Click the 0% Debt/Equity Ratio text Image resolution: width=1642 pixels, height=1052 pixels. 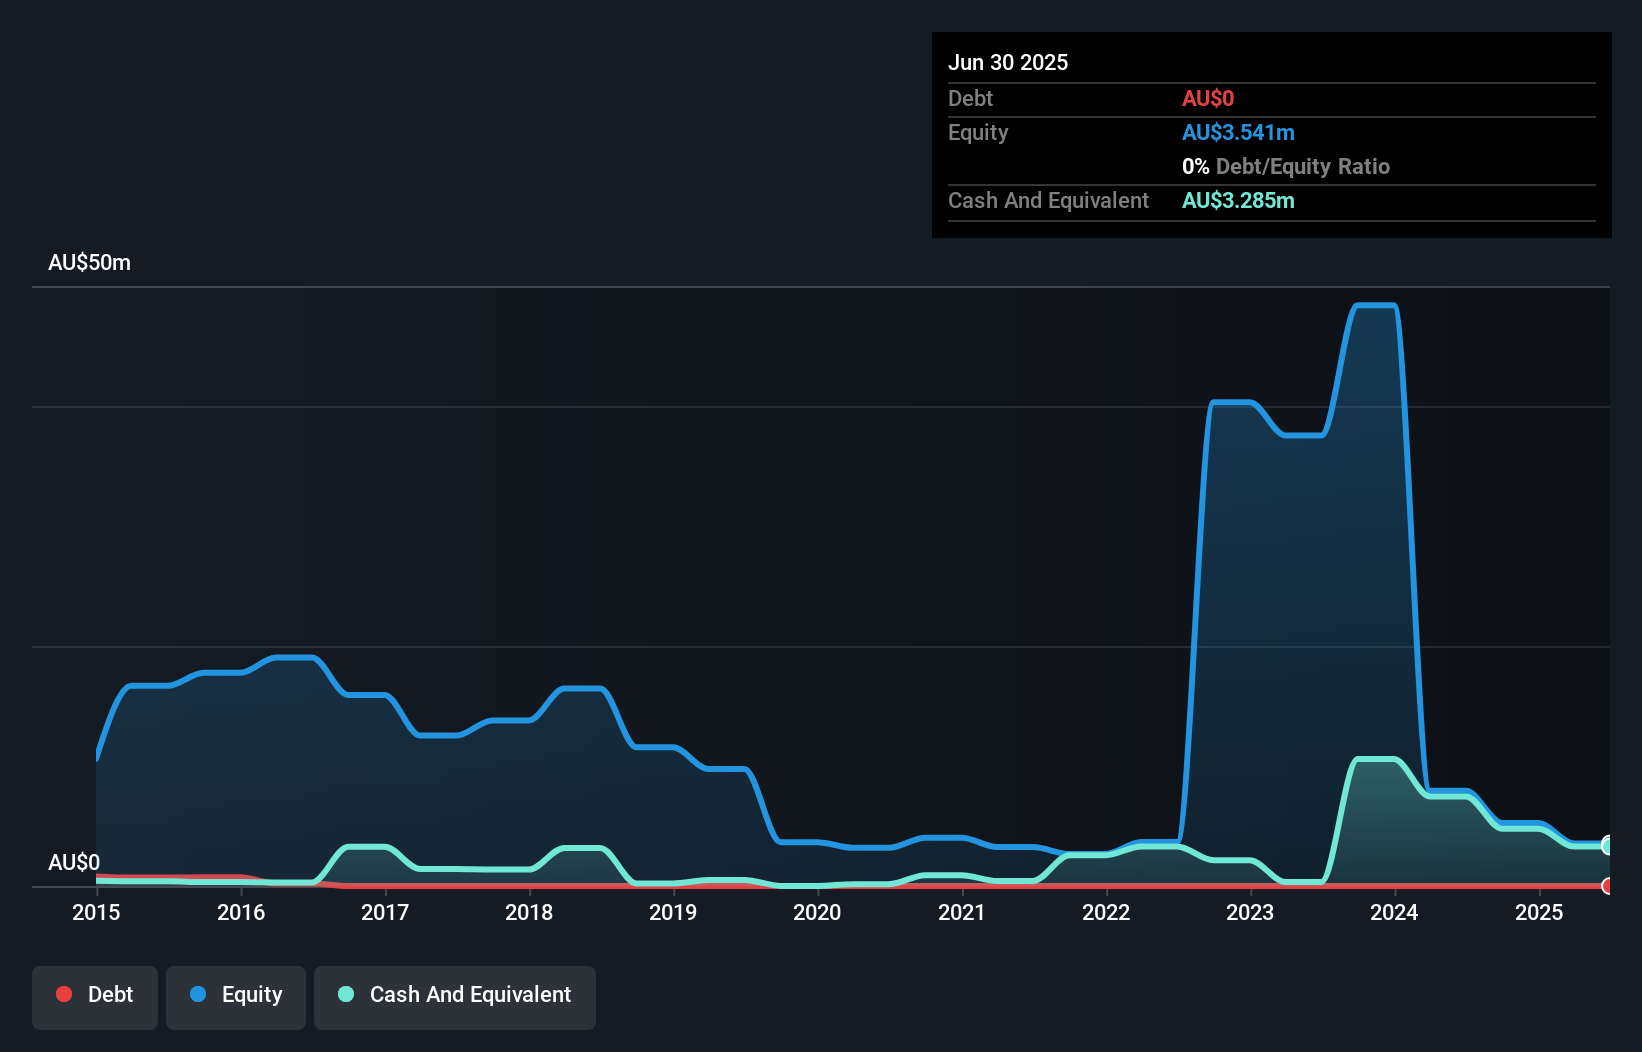click(x=1286, y=167)
